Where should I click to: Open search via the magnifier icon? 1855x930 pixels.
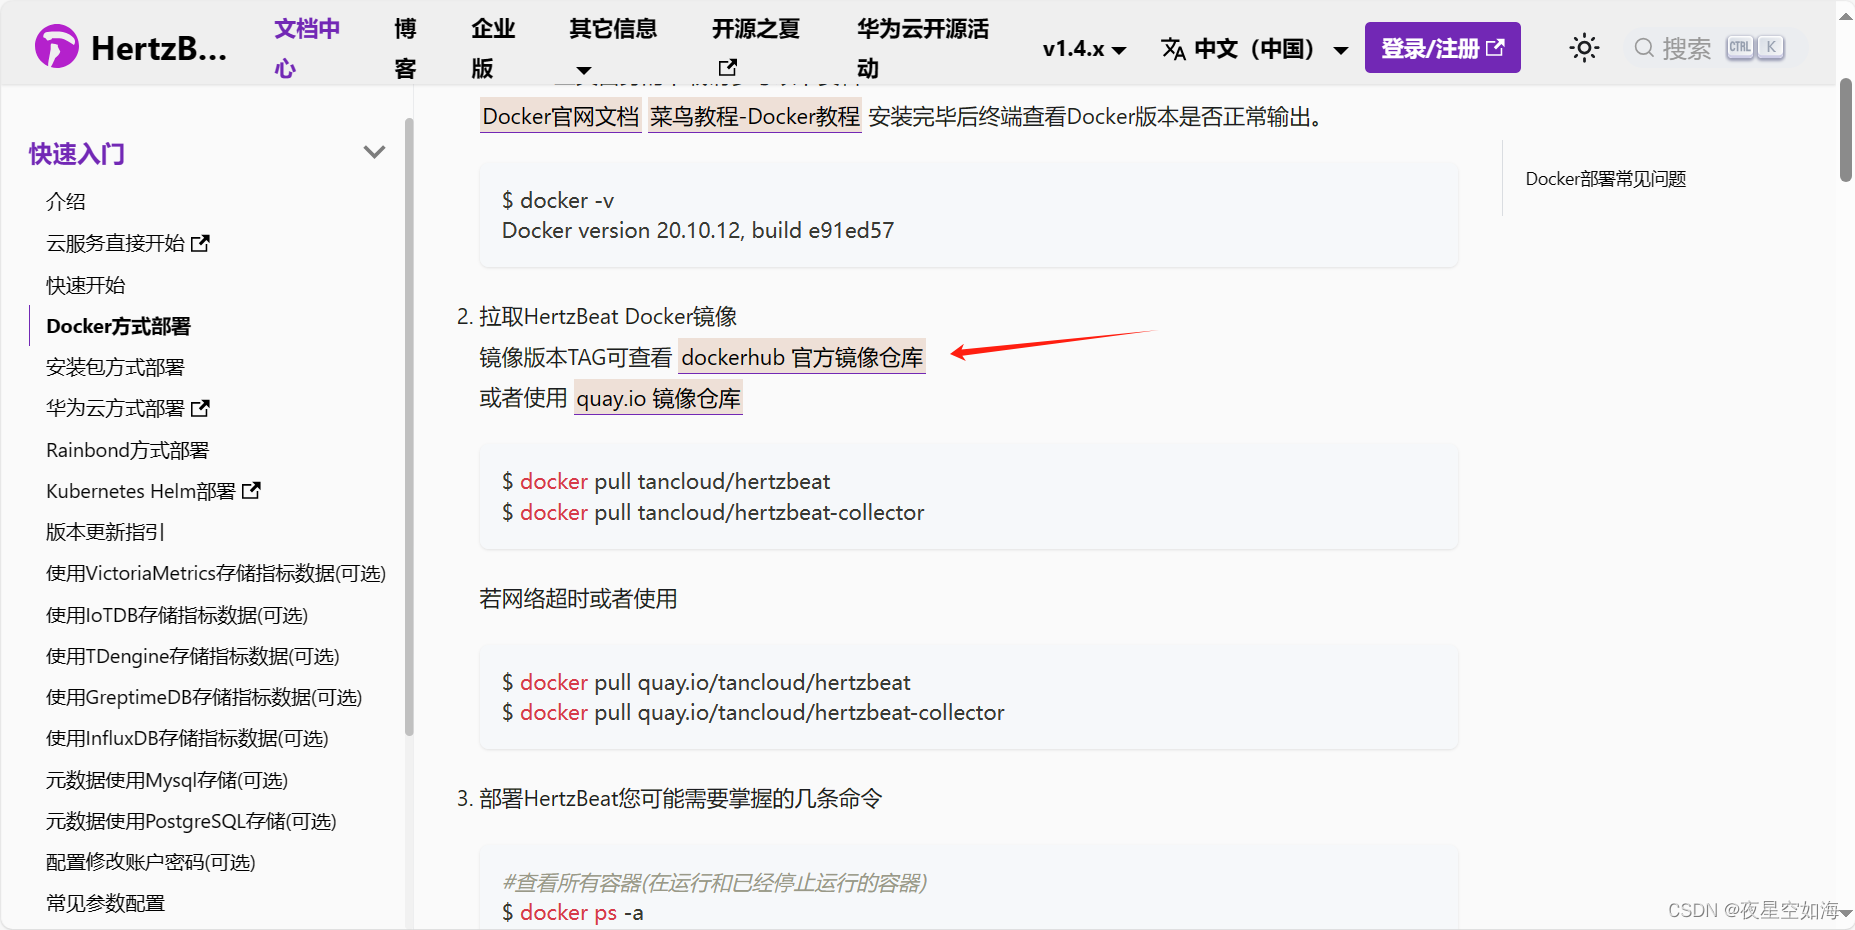pos(1643,47)
